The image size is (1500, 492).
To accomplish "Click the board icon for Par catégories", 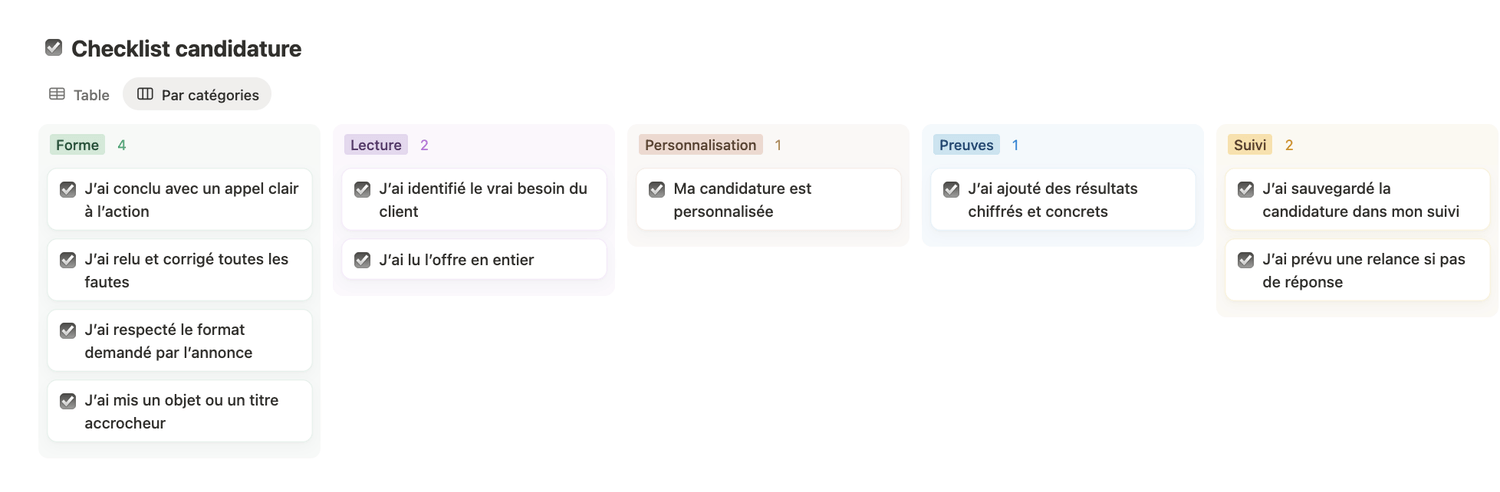I will coord(145,94).
